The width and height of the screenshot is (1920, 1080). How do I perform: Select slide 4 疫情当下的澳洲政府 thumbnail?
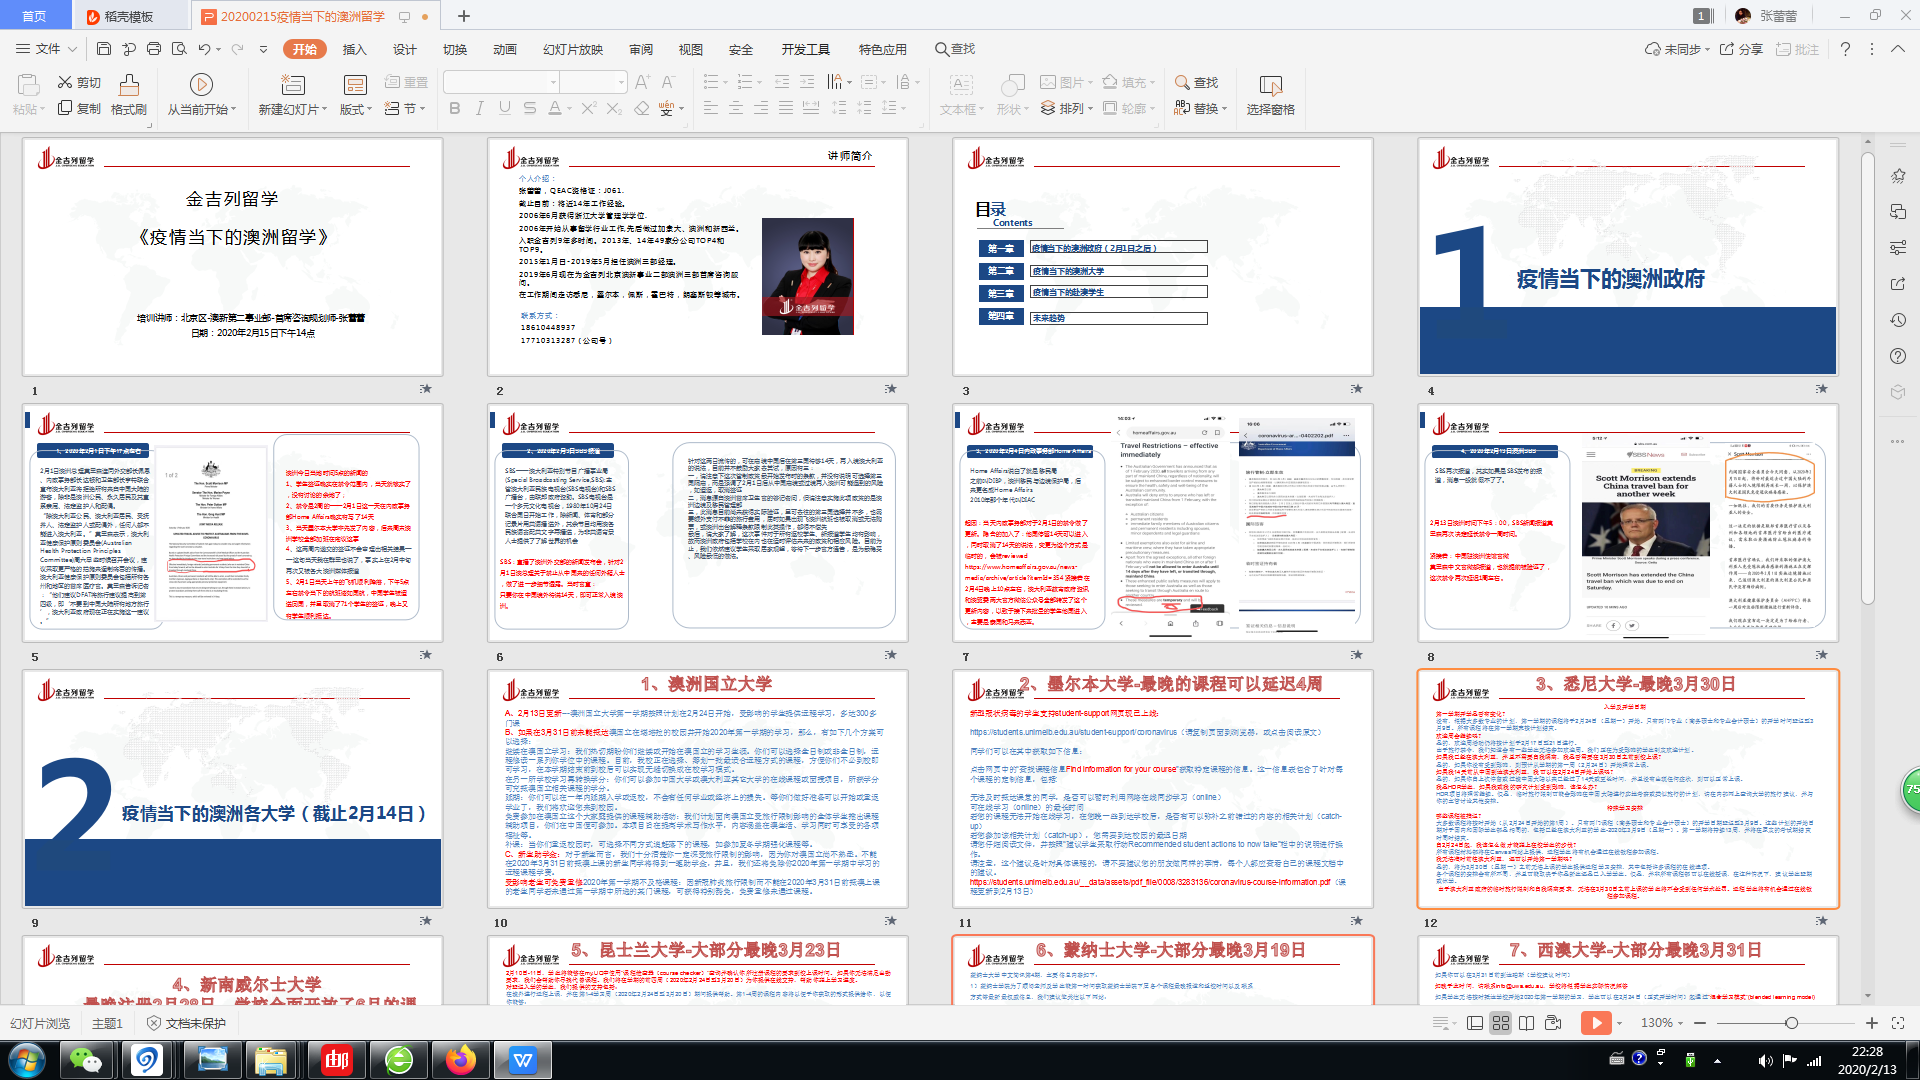point(1628,257)
